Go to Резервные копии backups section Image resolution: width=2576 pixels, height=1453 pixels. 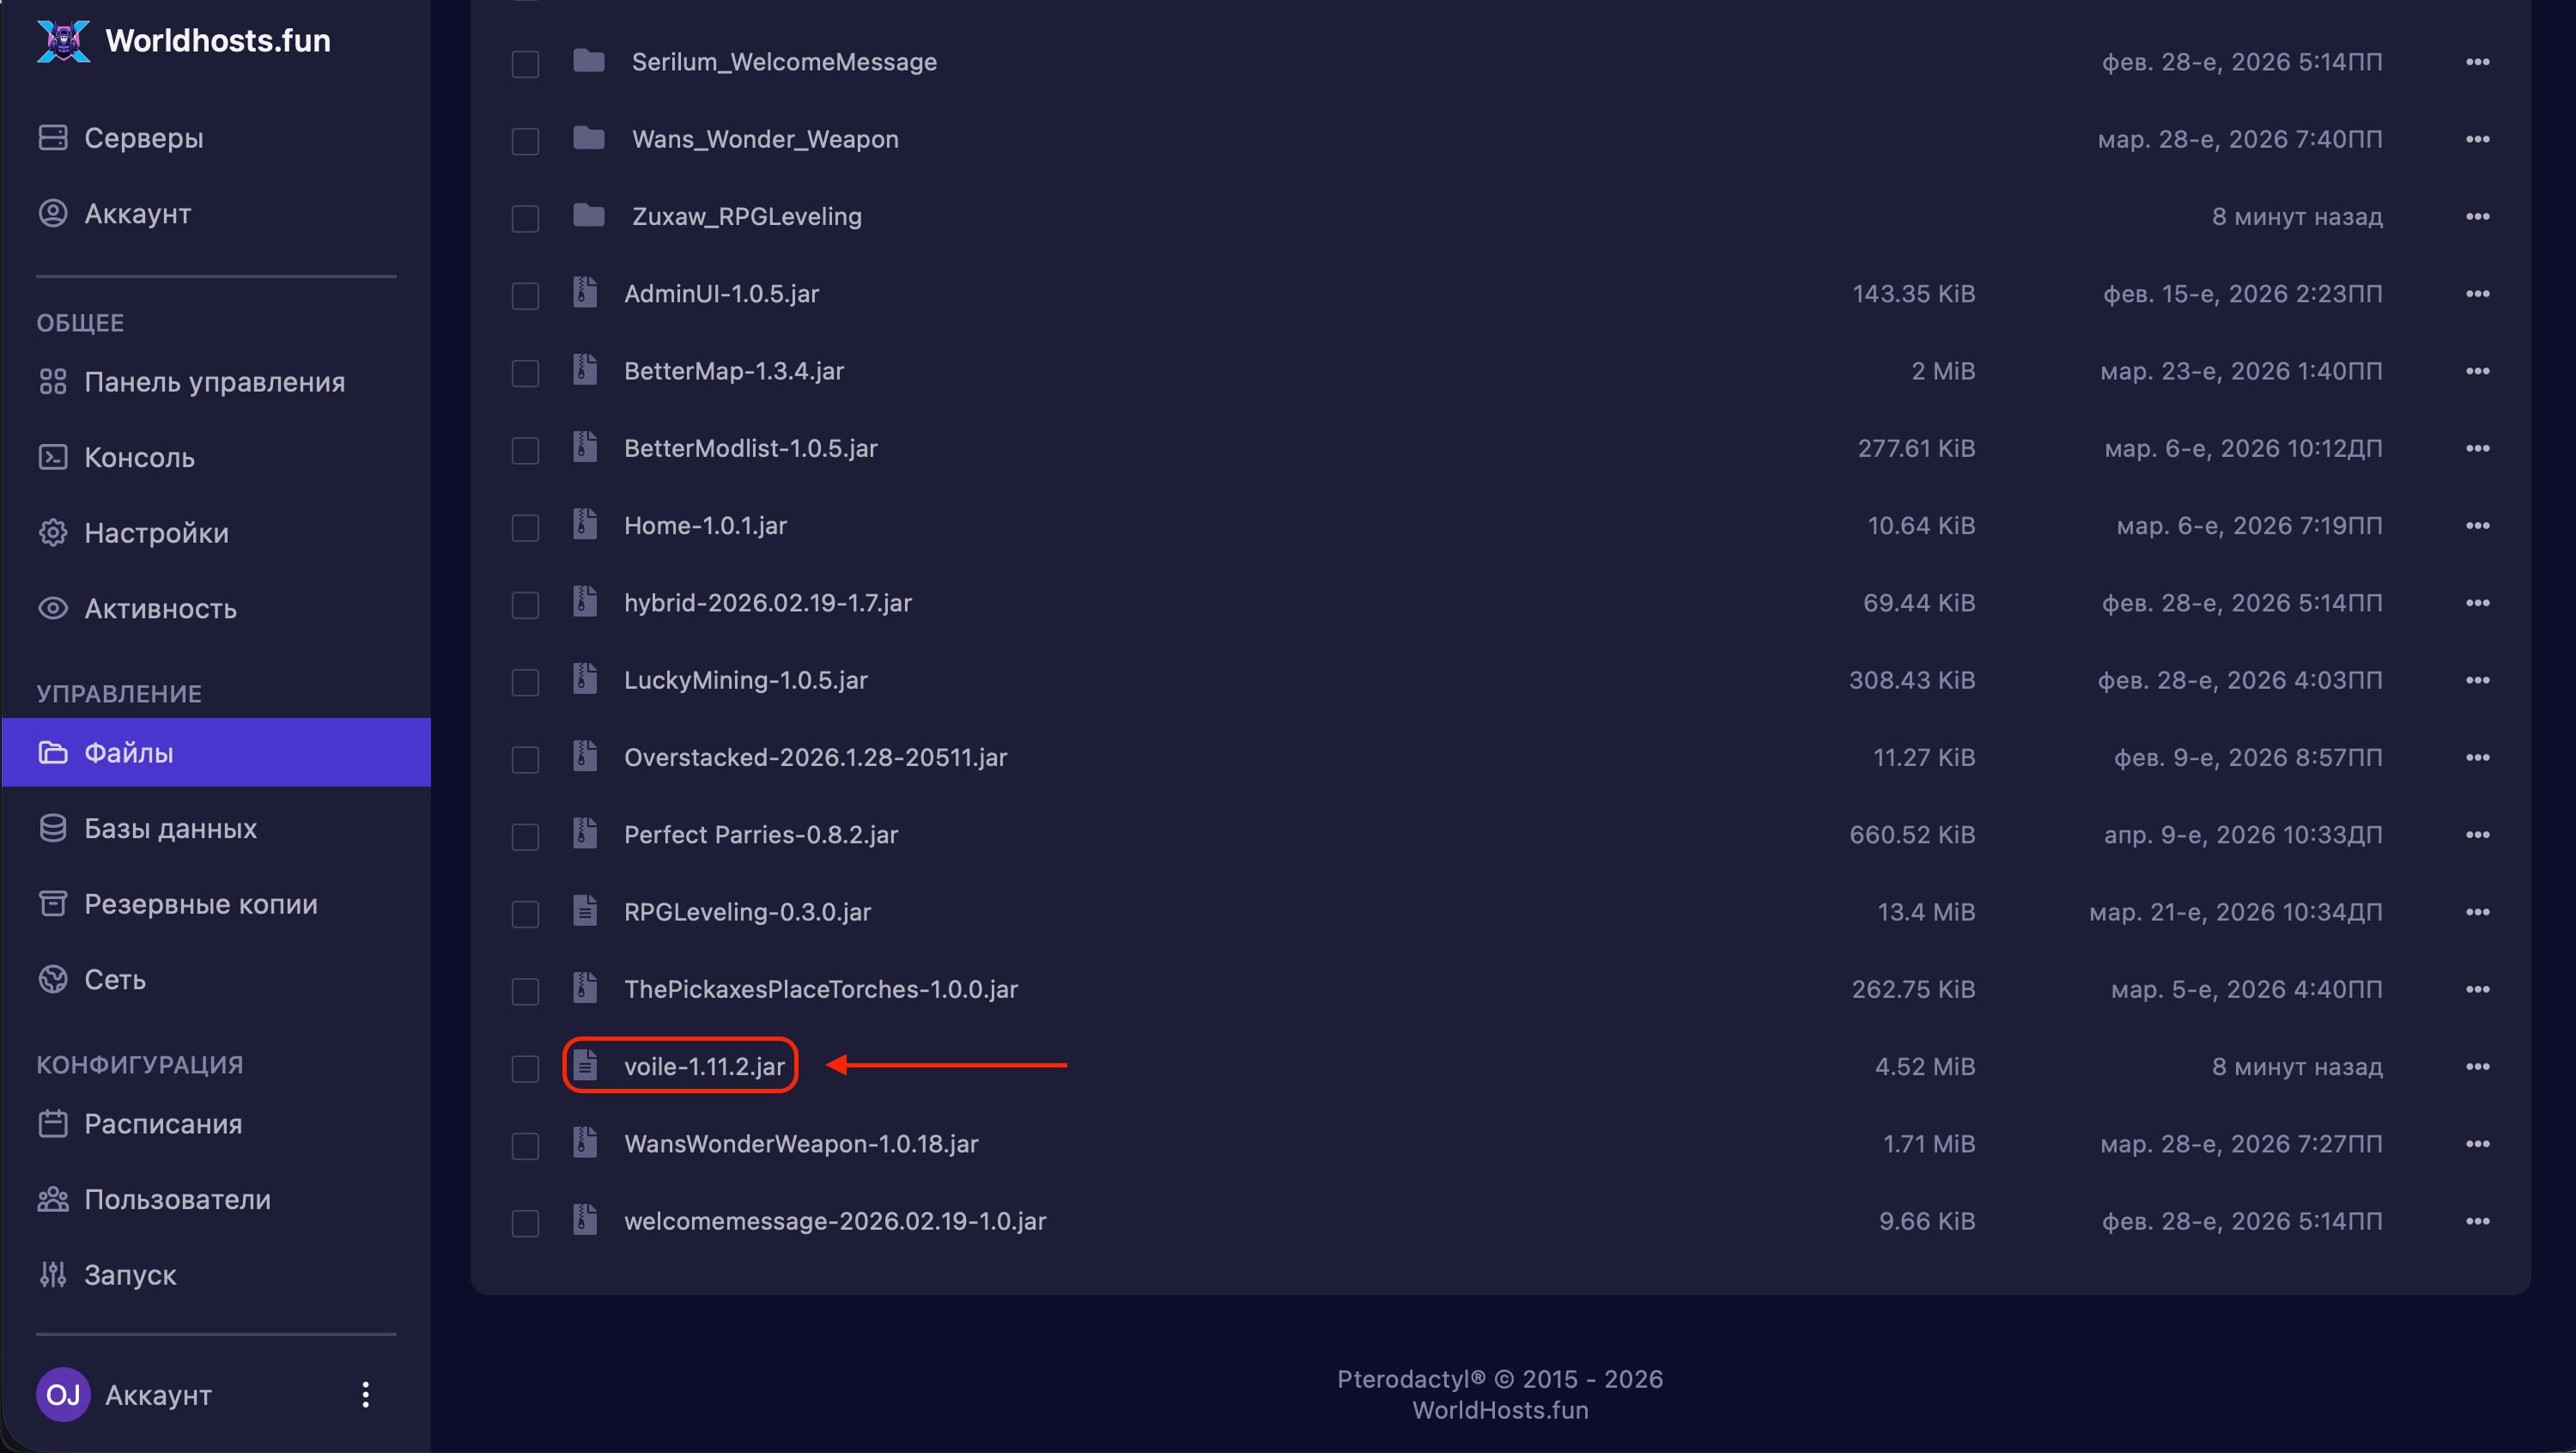(x=200, y=904)
